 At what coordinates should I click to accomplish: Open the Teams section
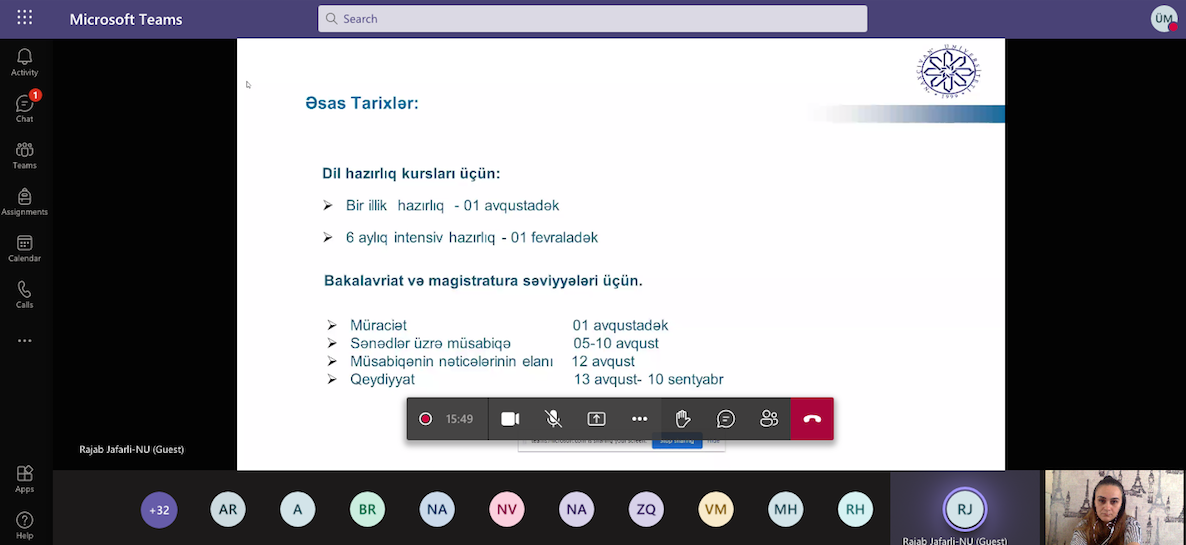24,156
